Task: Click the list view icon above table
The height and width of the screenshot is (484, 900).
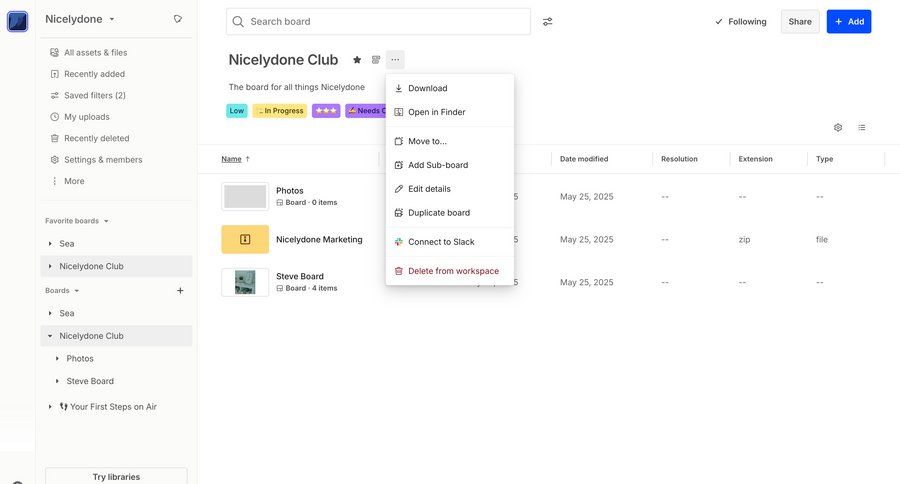Action: coord(862,128)
